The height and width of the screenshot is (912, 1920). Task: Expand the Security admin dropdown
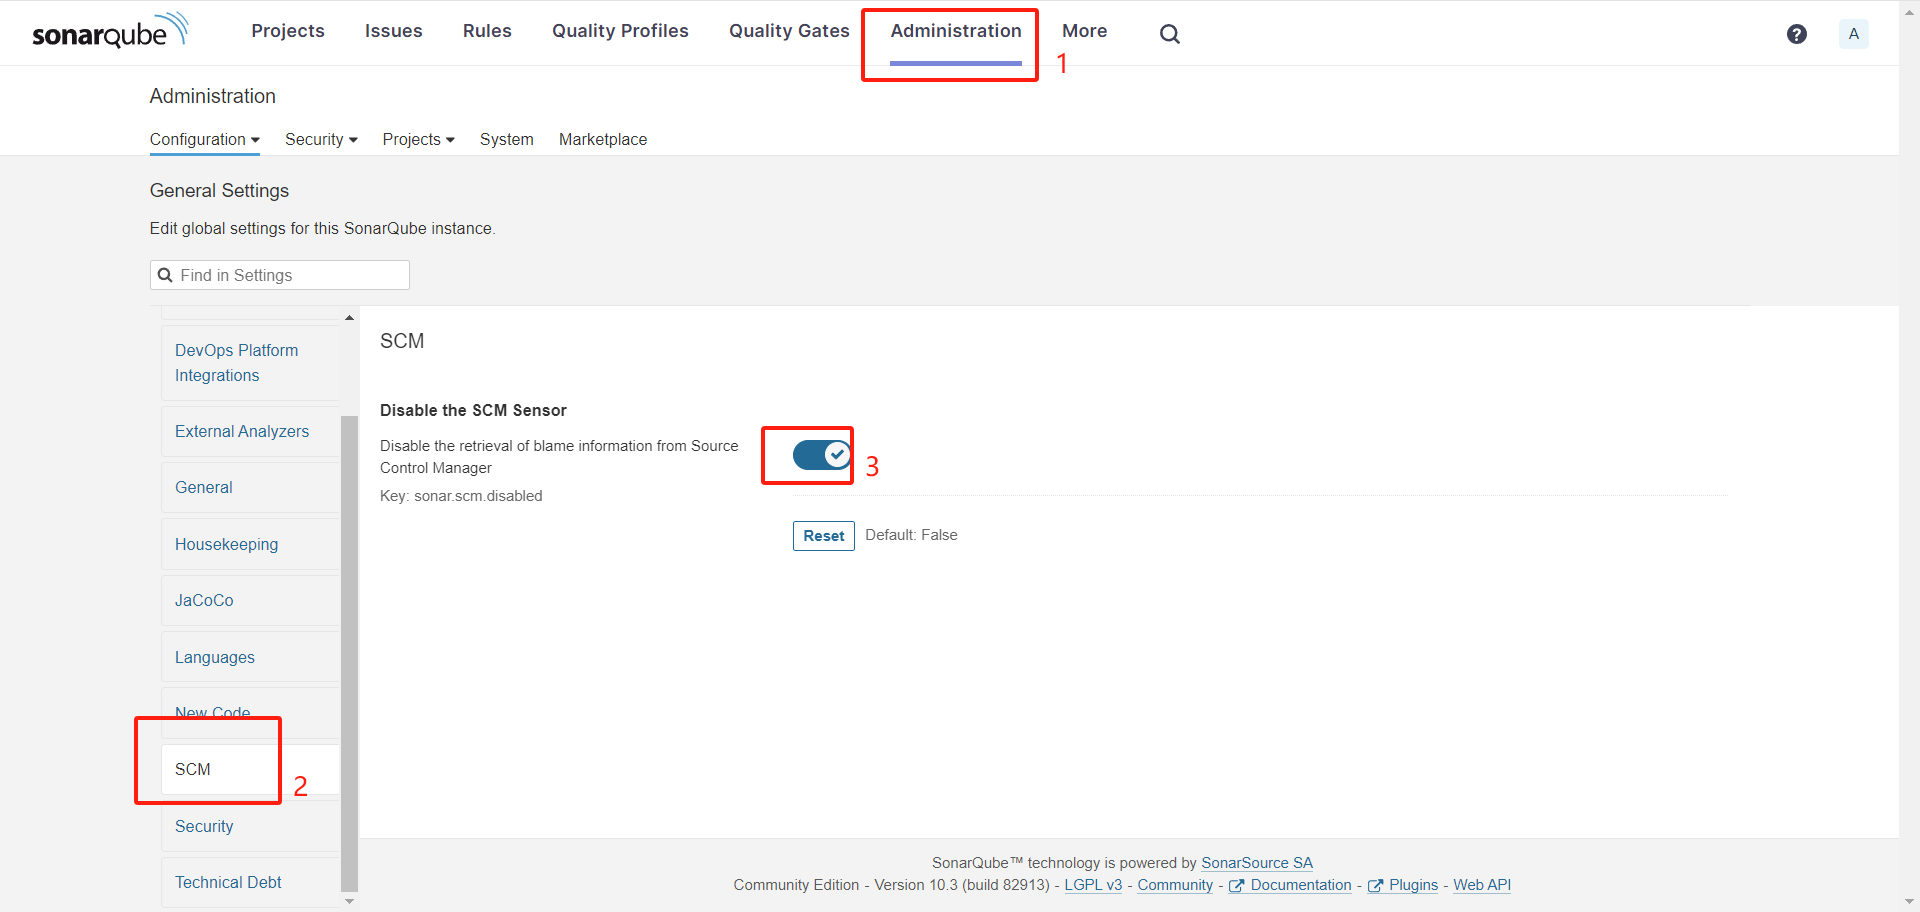[x=321, y=140]
